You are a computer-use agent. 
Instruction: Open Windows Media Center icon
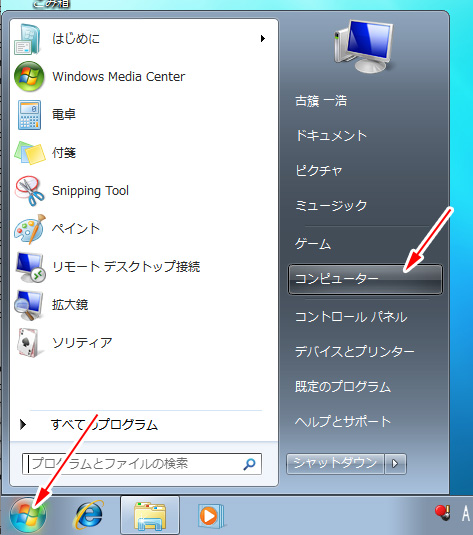(x=29, y=76)
